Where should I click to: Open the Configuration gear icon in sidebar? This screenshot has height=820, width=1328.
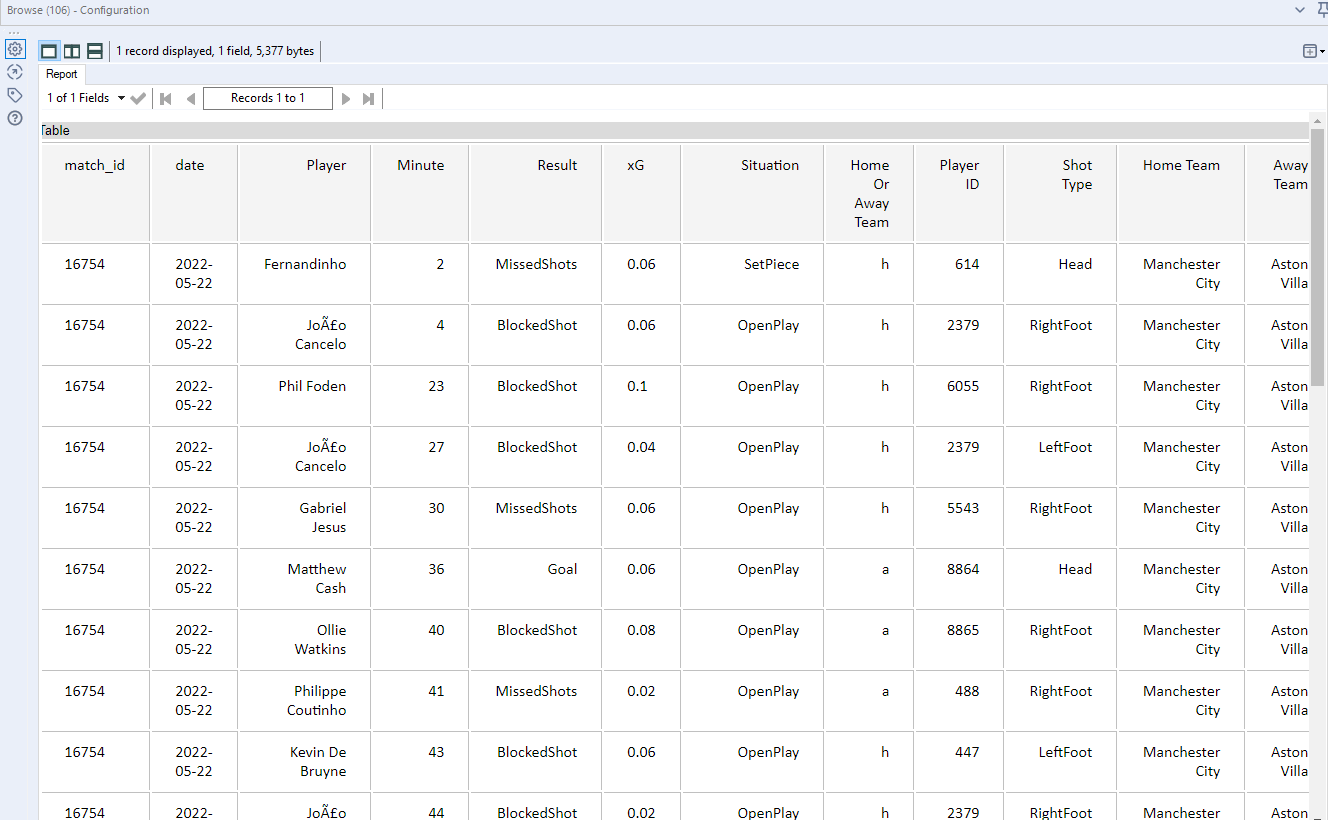pyautogui.click(x=15, y=49)
